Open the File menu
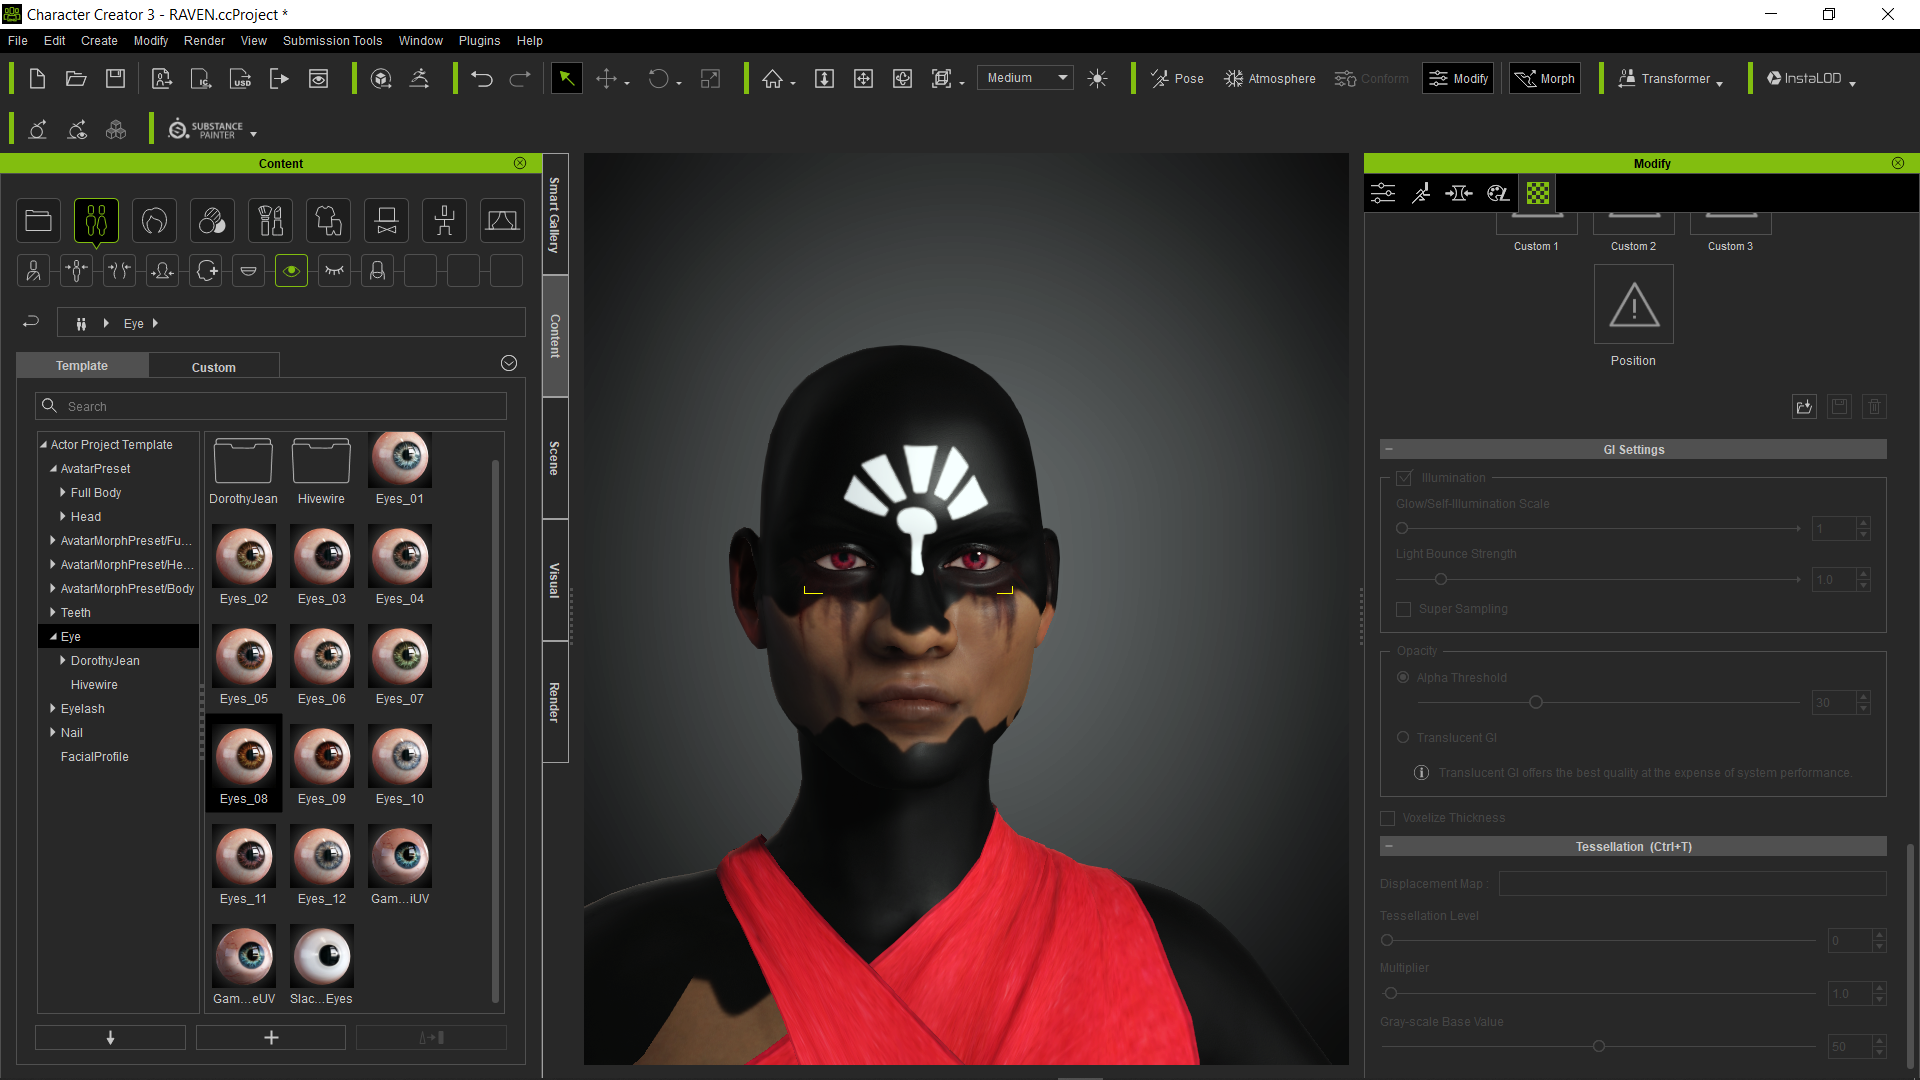The width and height of the screenshot is (1920, 1080). point(18,41)
